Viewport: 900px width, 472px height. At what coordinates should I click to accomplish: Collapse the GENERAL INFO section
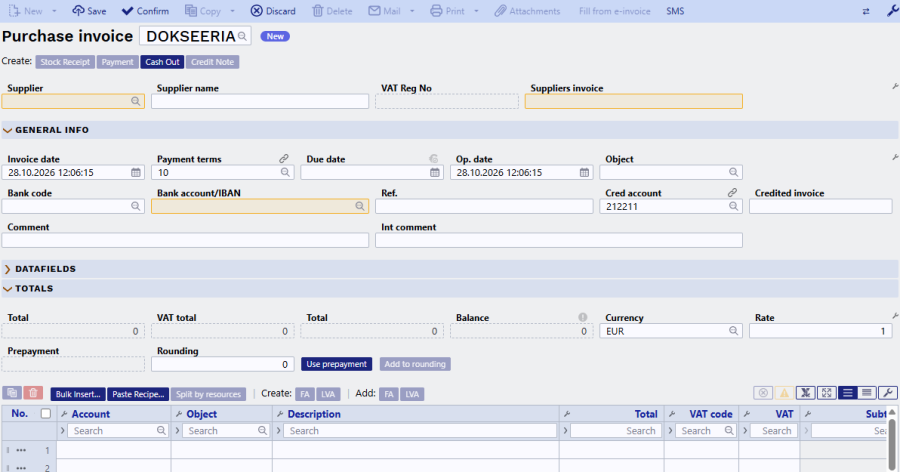coord(7,130)
